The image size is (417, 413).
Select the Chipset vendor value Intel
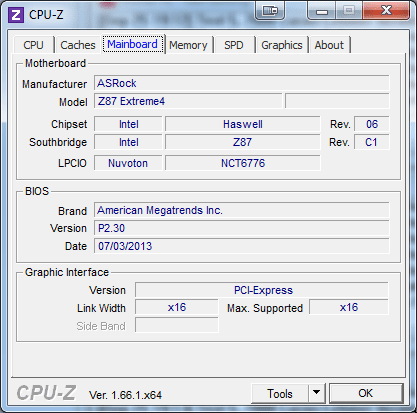pos(128,124)
